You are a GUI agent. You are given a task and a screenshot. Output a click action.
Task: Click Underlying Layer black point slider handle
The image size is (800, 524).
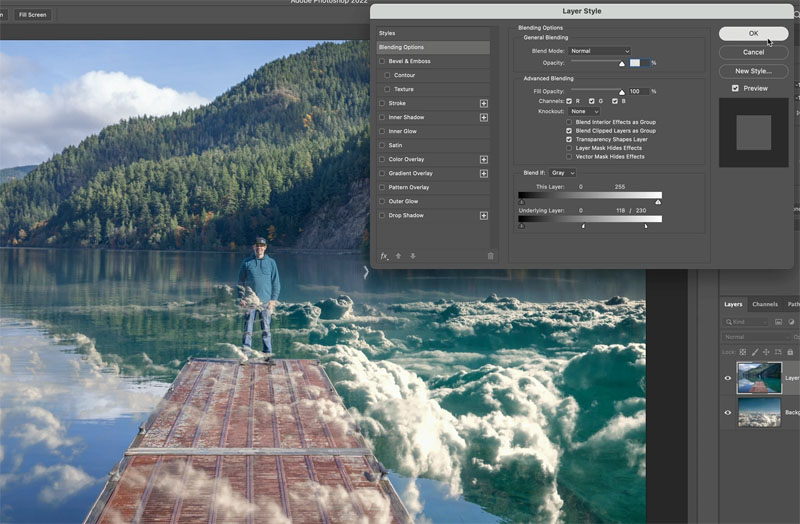[521, 226]
